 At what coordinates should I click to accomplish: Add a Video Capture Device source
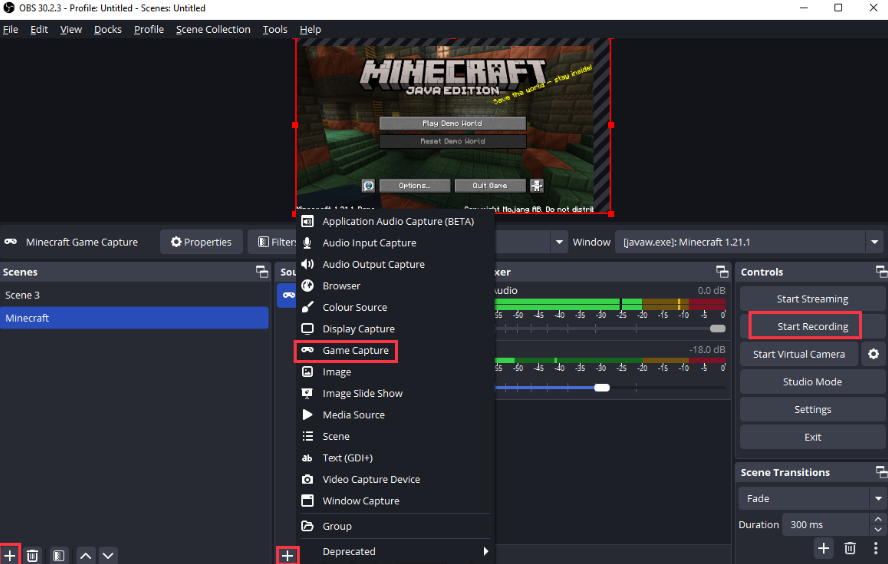[395, 480]
